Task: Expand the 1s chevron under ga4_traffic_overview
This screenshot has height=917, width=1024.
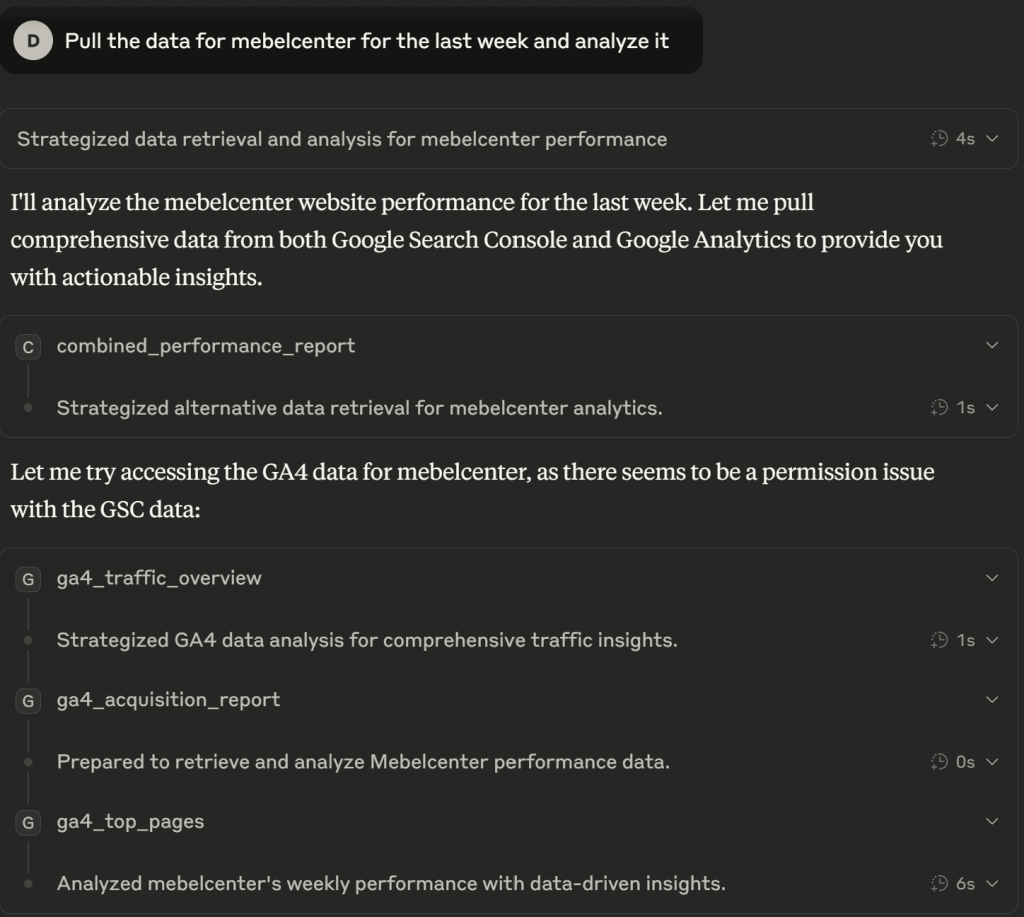Action: coord(992,640)
